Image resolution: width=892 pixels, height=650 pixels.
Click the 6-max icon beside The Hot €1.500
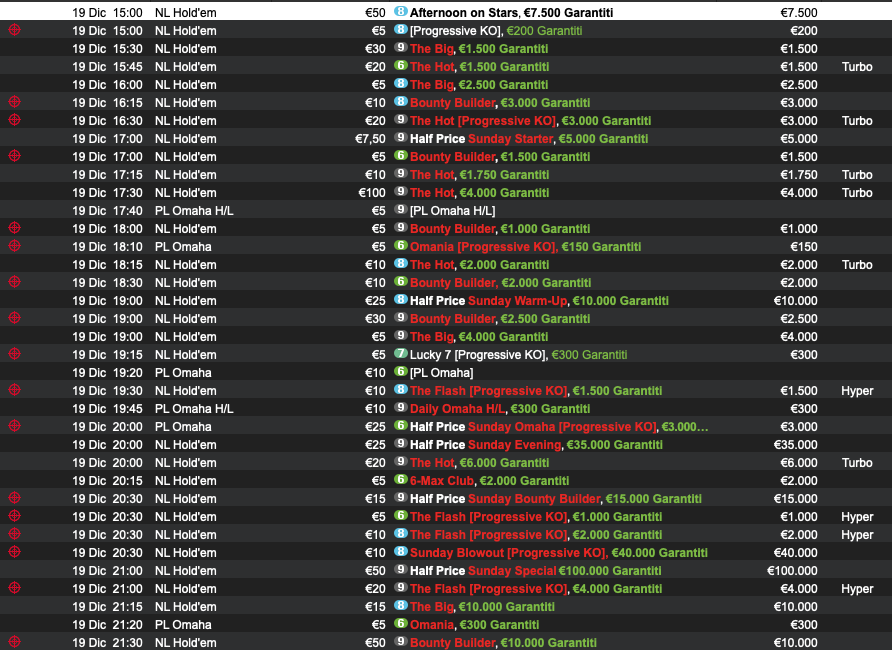point(400,65)
